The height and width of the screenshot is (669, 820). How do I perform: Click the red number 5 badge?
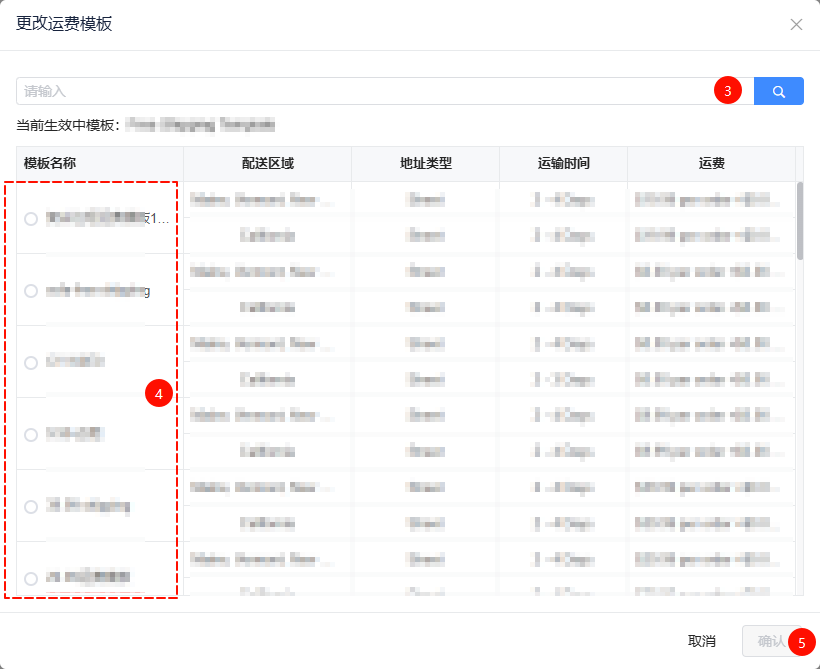(801, 641)
